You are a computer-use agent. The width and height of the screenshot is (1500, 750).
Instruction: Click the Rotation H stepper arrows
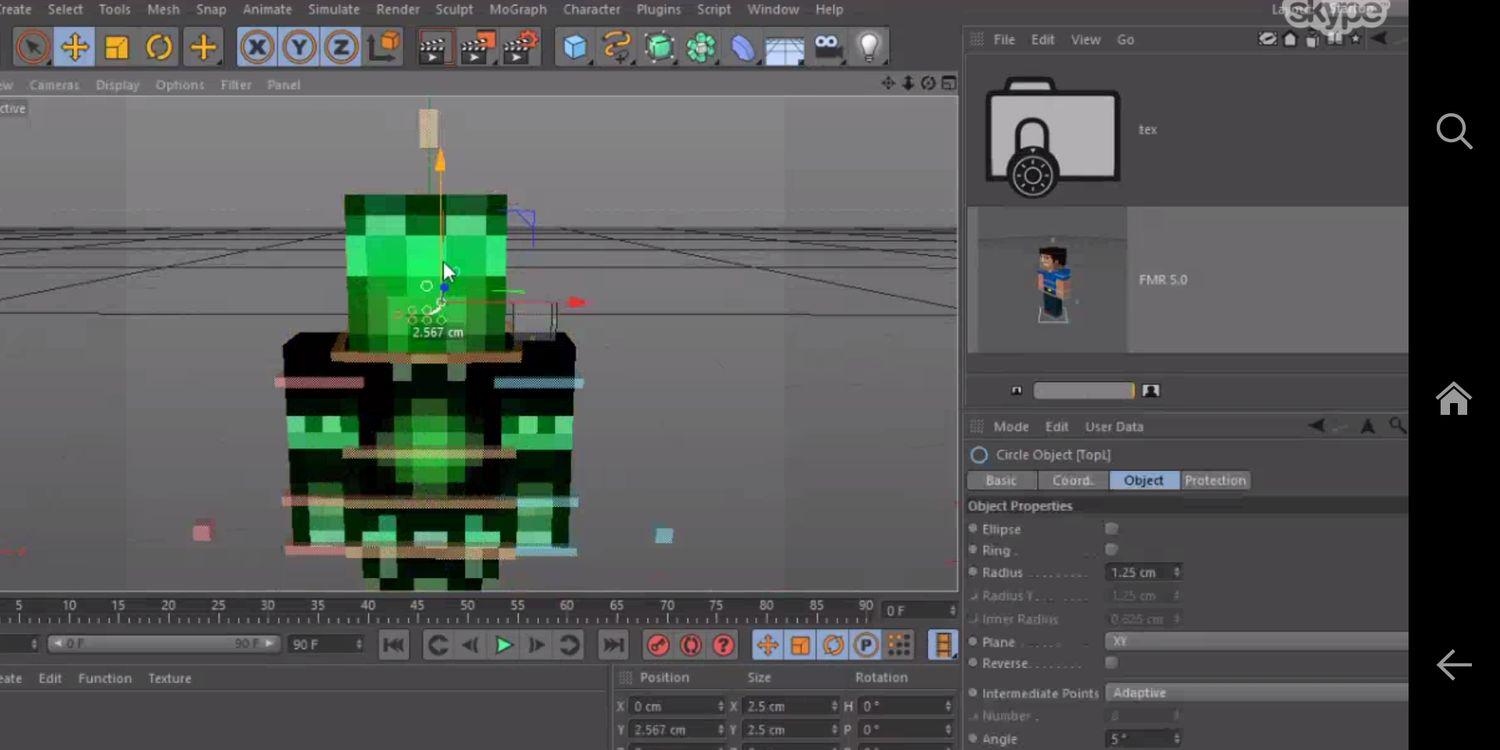tap(948, 706)
